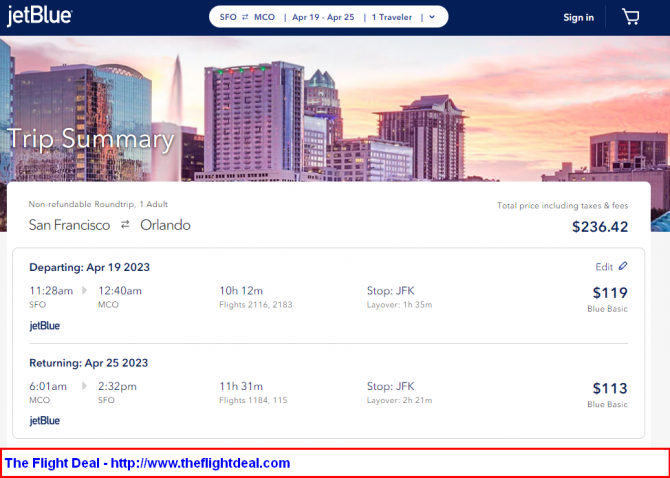This screenshot has height=478, width=670.
Task: Click Blue Basic under $113 fare
Action: [607, 405]
